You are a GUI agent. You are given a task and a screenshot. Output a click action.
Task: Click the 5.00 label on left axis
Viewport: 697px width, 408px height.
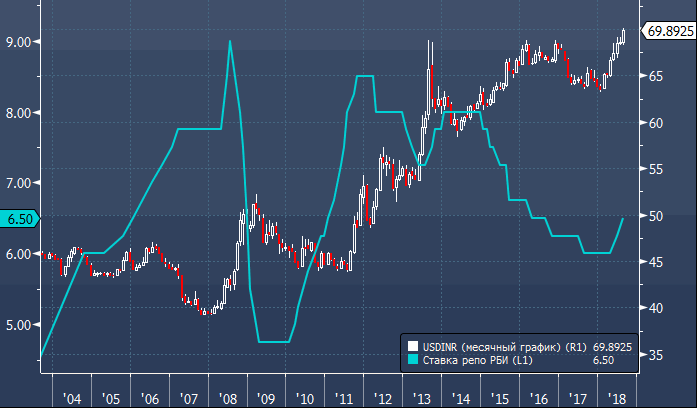20,325
